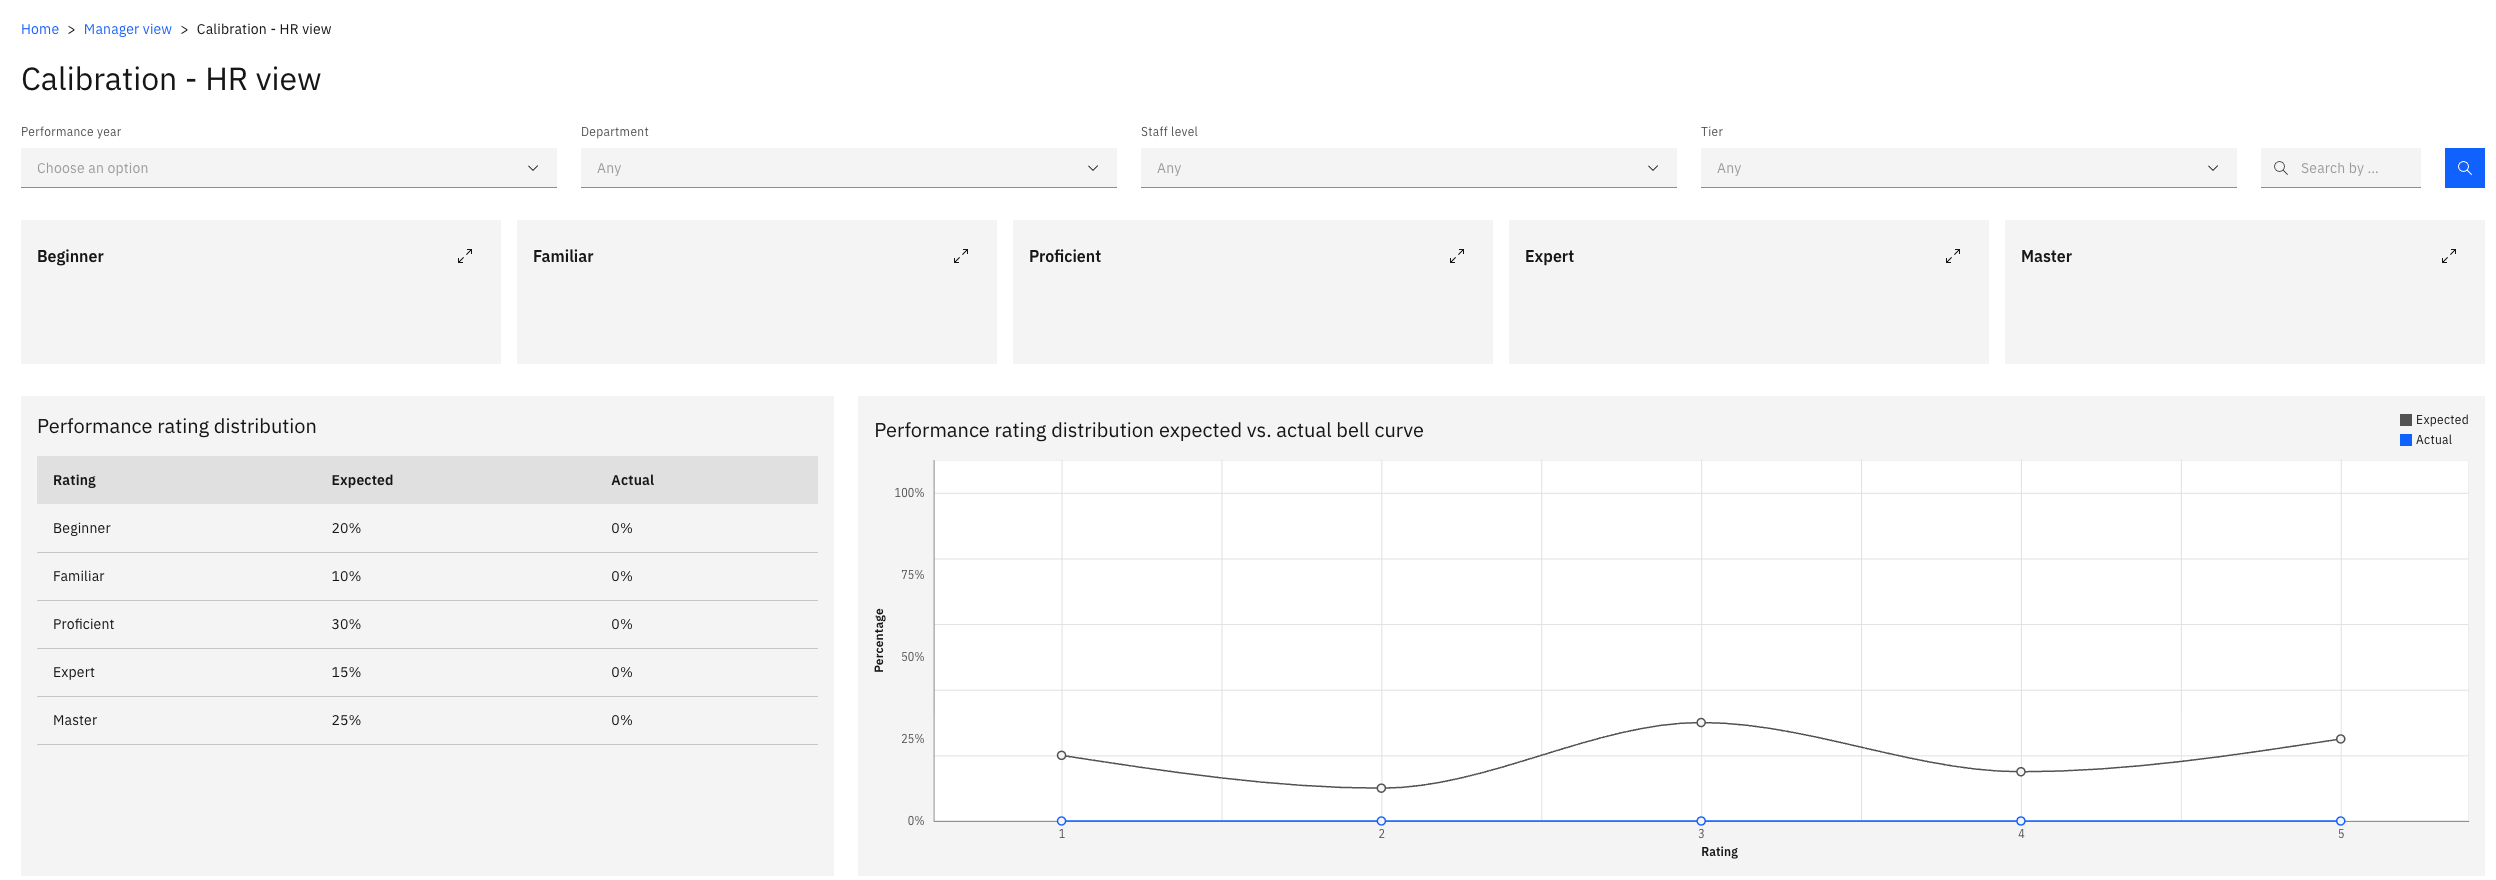Click the Actual column header

pyautogui.click(x=632, y=480)
